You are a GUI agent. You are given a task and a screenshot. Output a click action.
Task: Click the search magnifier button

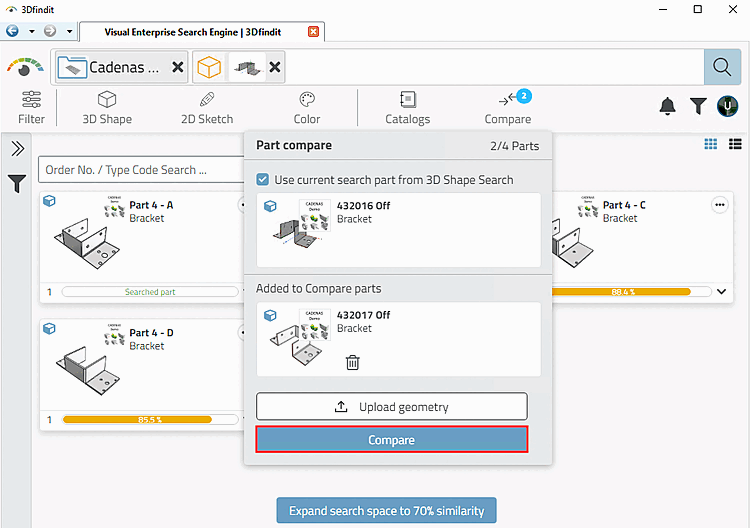[x=720, y=67]
